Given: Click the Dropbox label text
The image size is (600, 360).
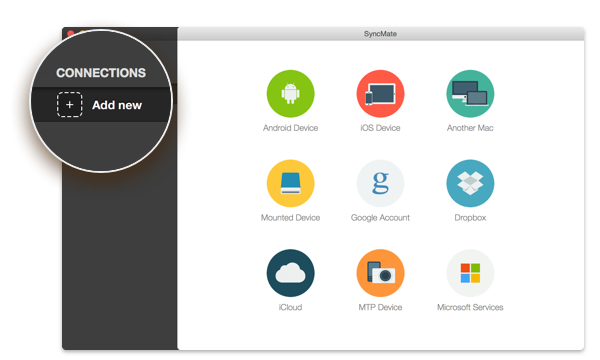Looking at the screenshot, I should click(x=470, y=218).
